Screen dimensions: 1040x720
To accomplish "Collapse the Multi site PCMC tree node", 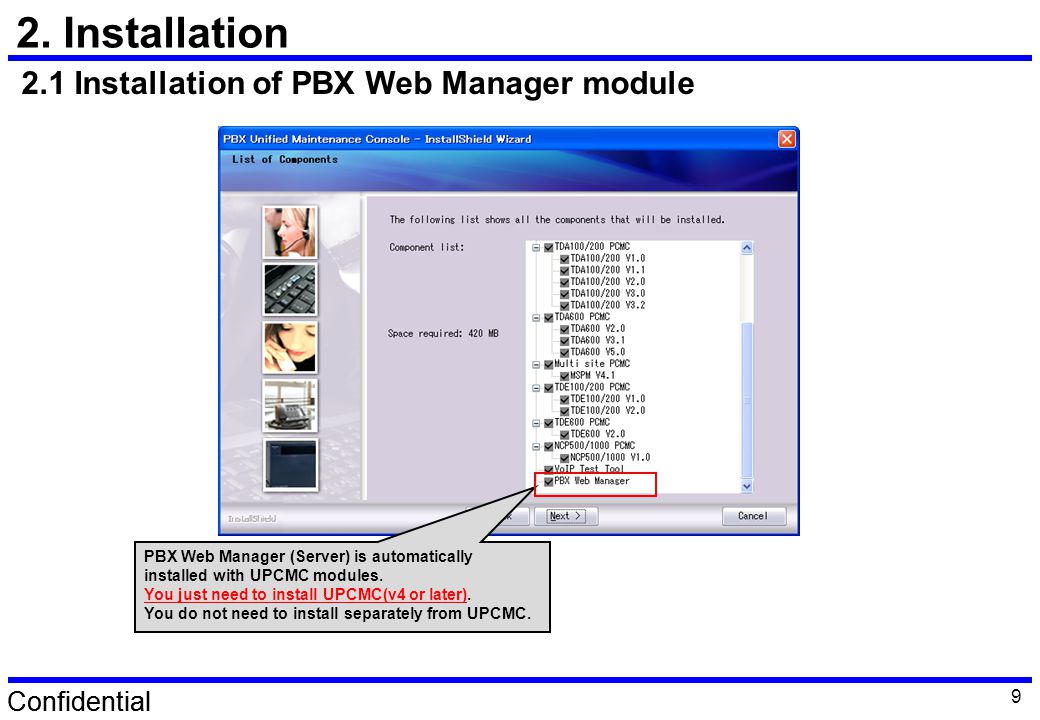I will (x=536, y=365).
